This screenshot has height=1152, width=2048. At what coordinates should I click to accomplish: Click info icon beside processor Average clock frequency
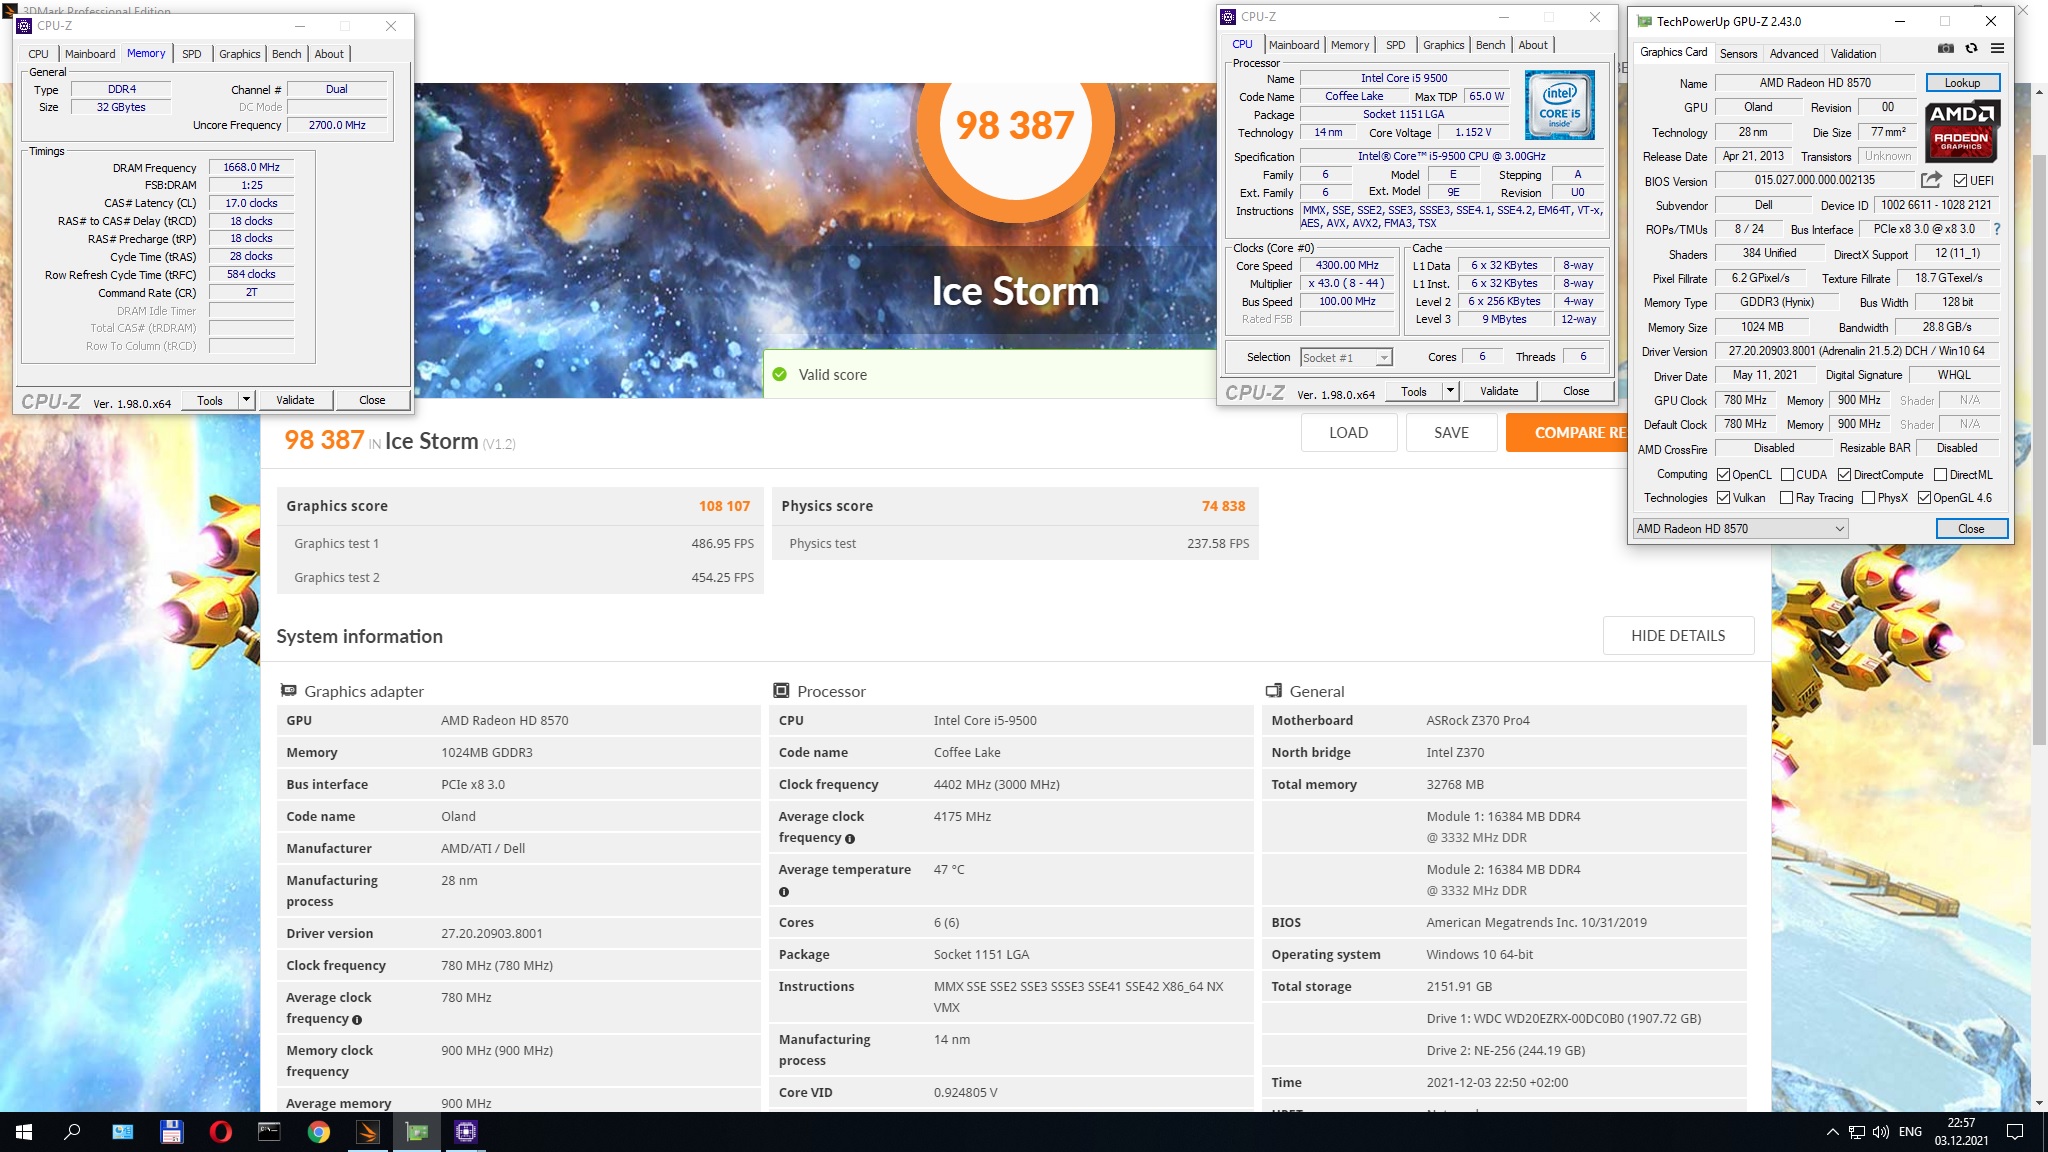(x=850, y=839)
